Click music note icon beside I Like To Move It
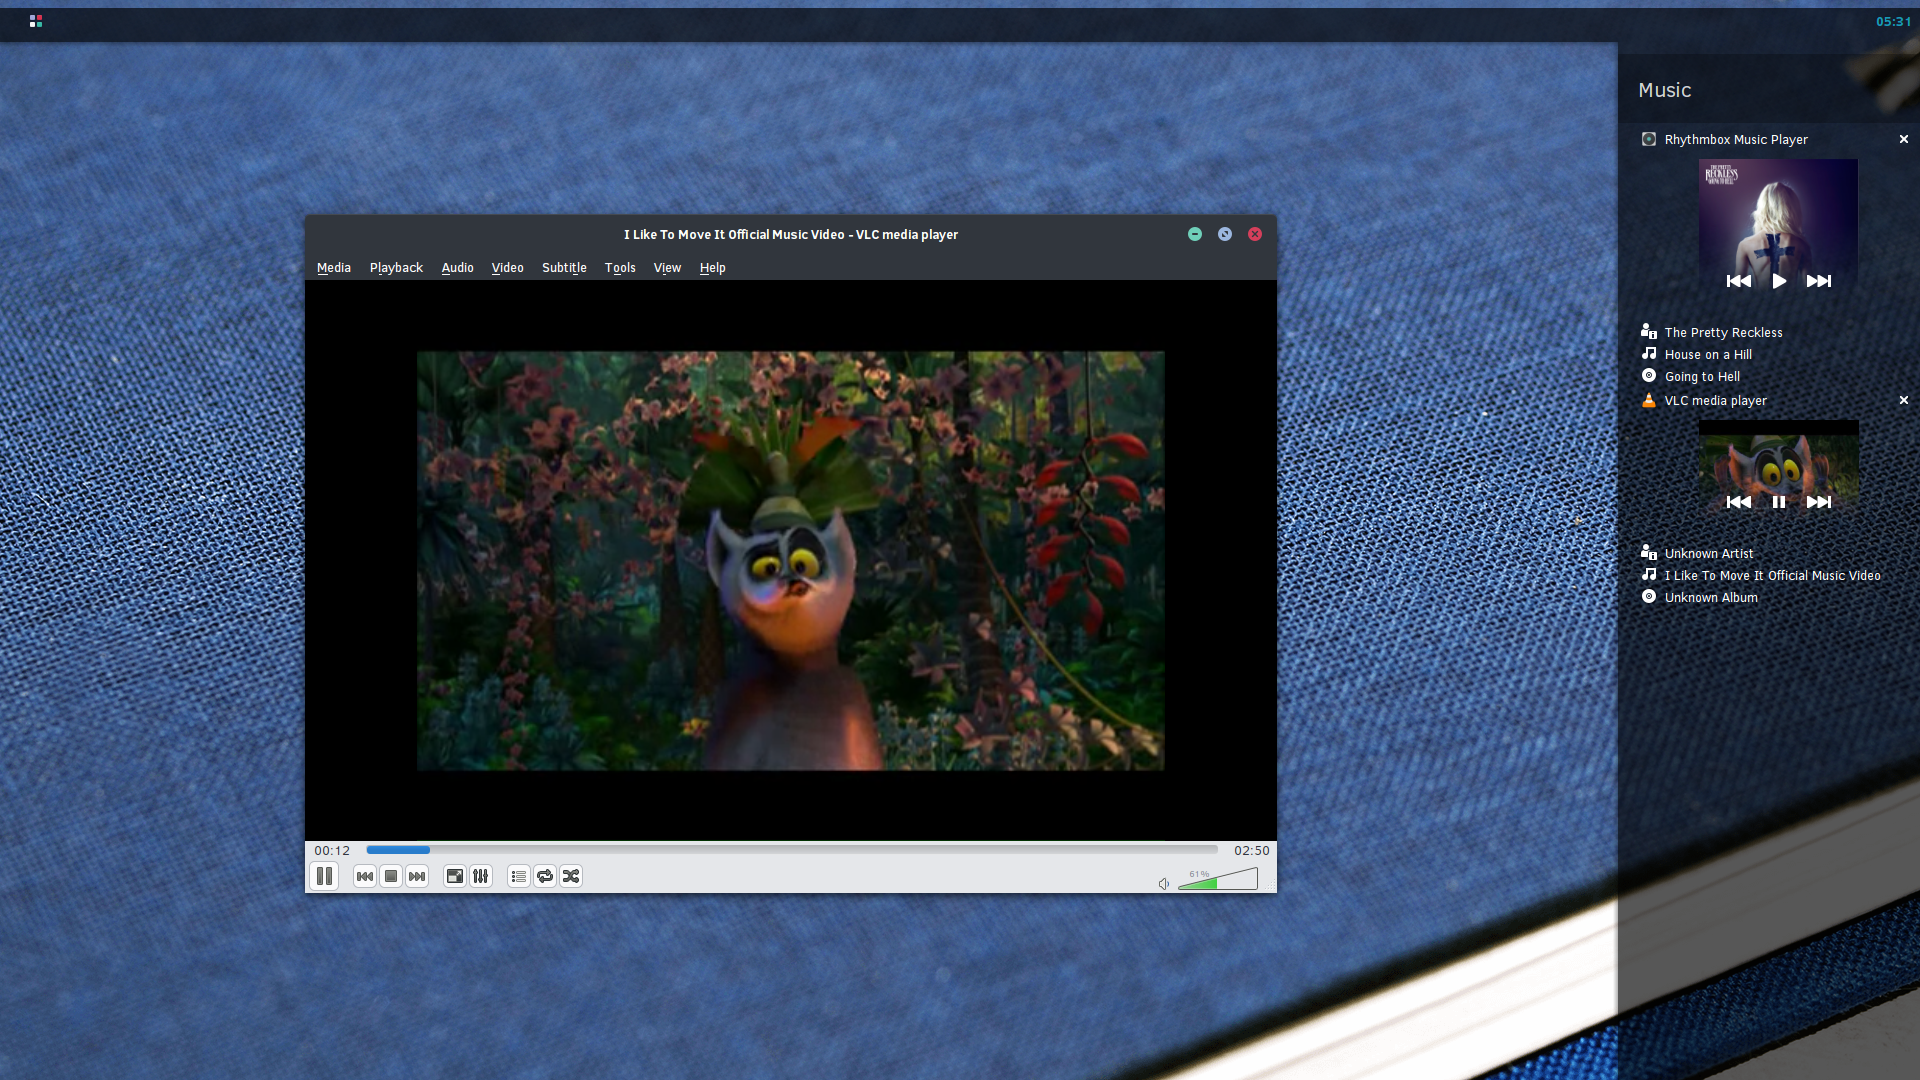Viewport: 1920px width, 1080px height. pos(1649,574)
